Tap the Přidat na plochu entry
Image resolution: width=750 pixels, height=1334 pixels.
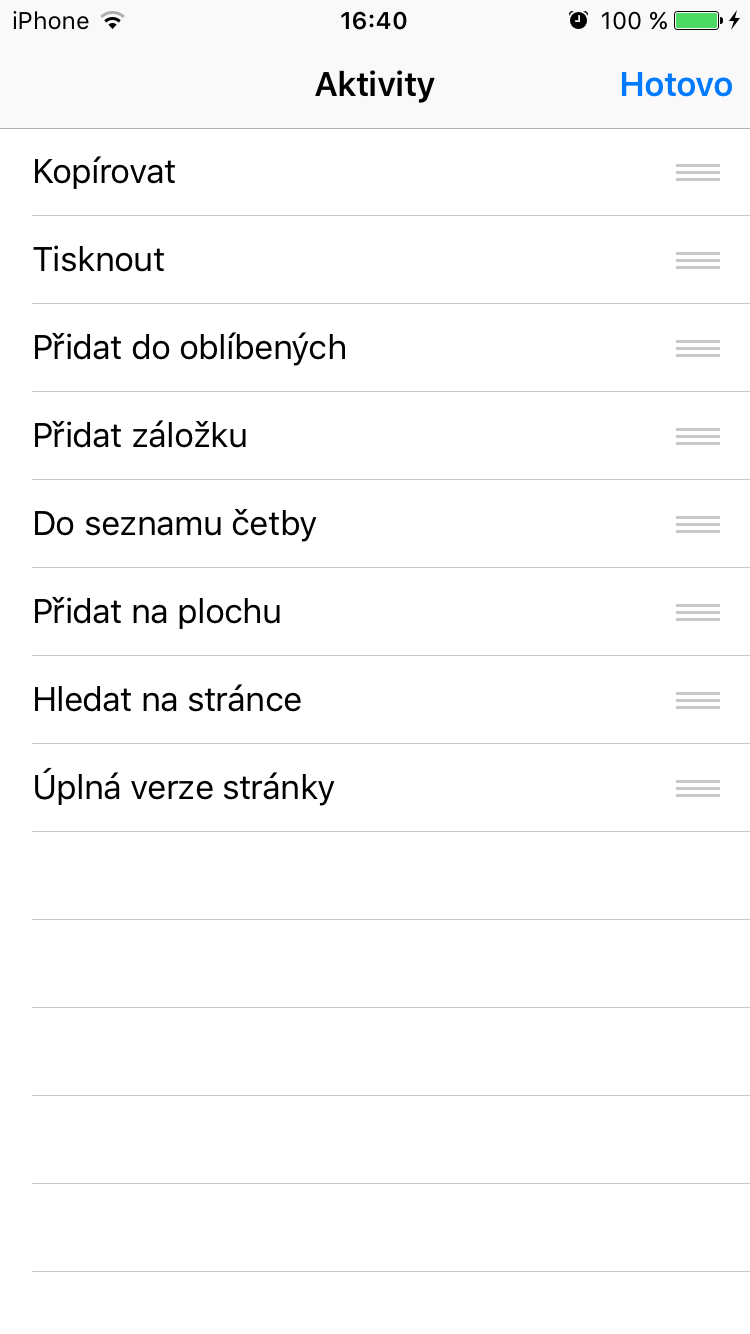157,612
